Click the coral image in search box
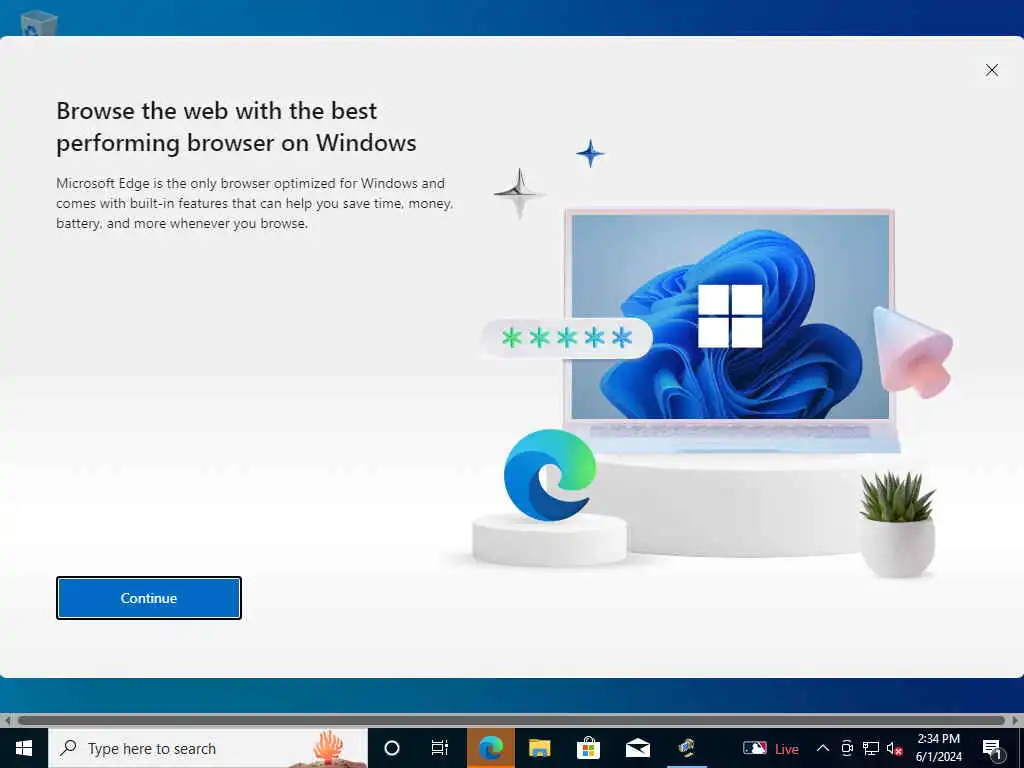Image resolution: width=1024 pixels, height=768 pixels. coord(329,748)
